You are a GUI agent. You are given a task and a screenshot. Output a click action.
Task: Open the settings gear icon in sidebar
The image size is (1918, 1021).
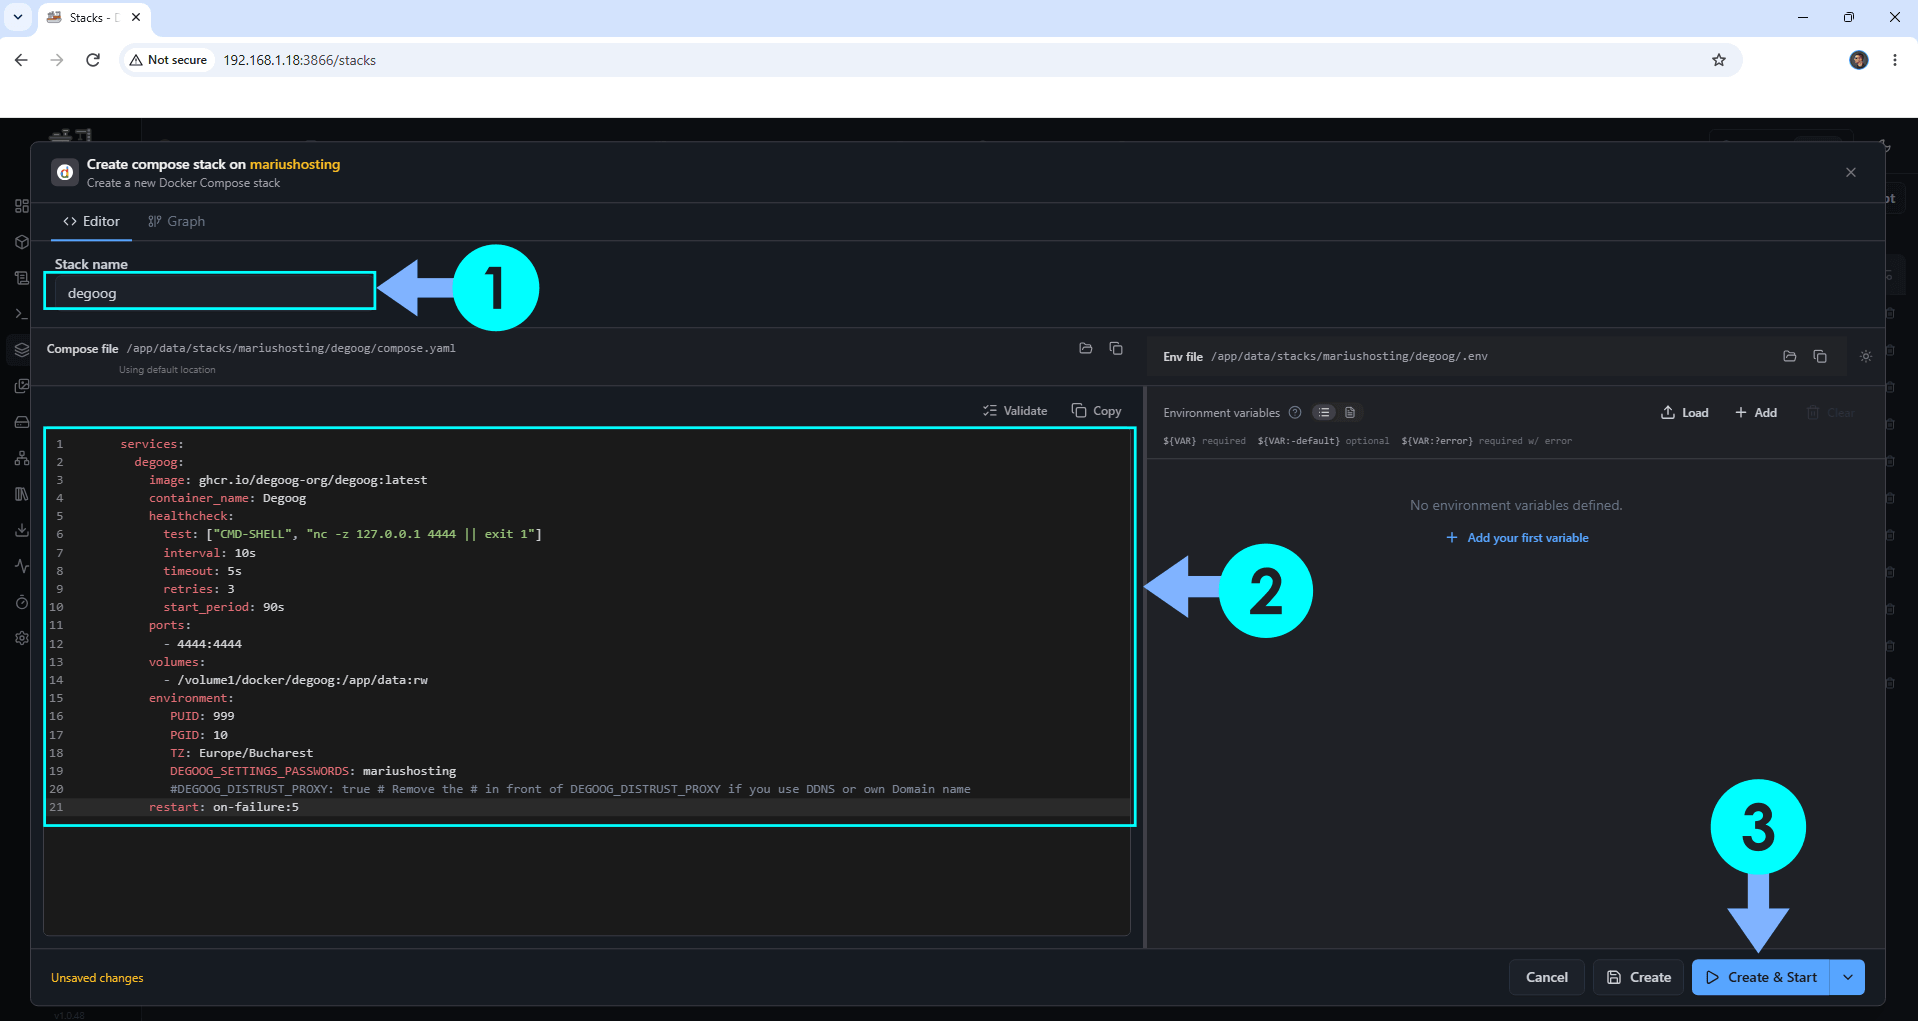tap(21, 638)
